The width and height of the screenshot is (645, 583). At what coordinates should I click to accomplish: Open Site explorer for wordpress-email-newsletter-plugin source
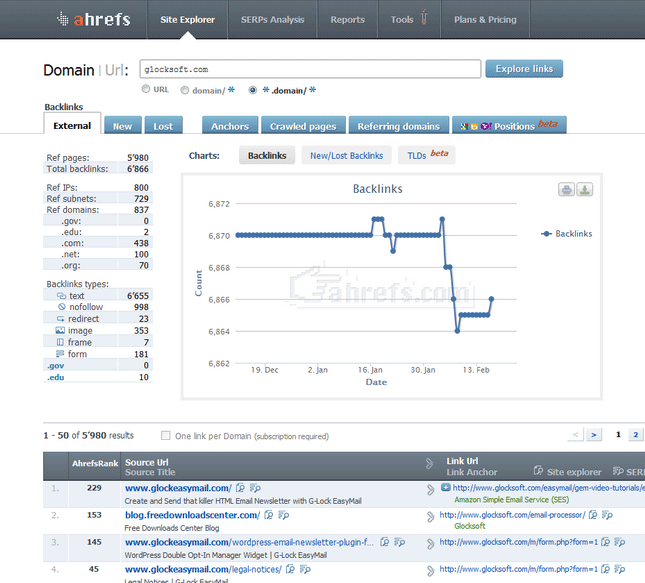[385, 542]
